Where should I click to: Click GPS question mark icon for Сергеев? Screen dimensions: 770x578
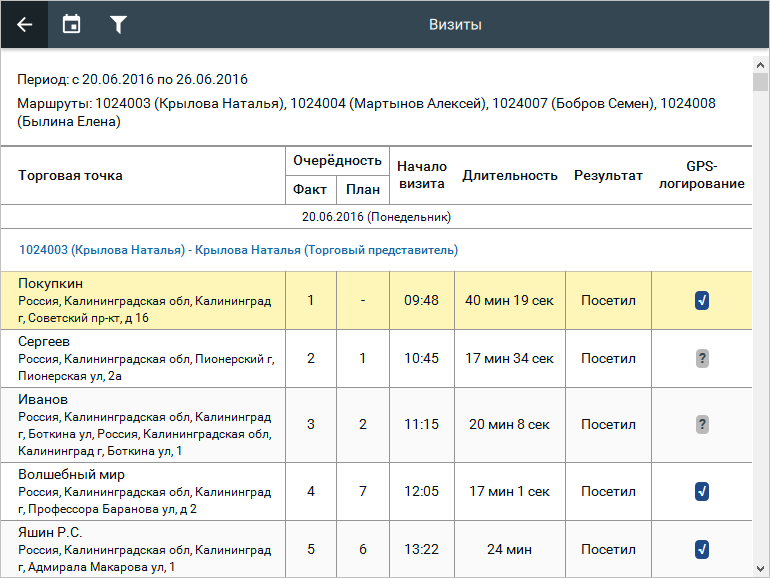coord(702,359)
